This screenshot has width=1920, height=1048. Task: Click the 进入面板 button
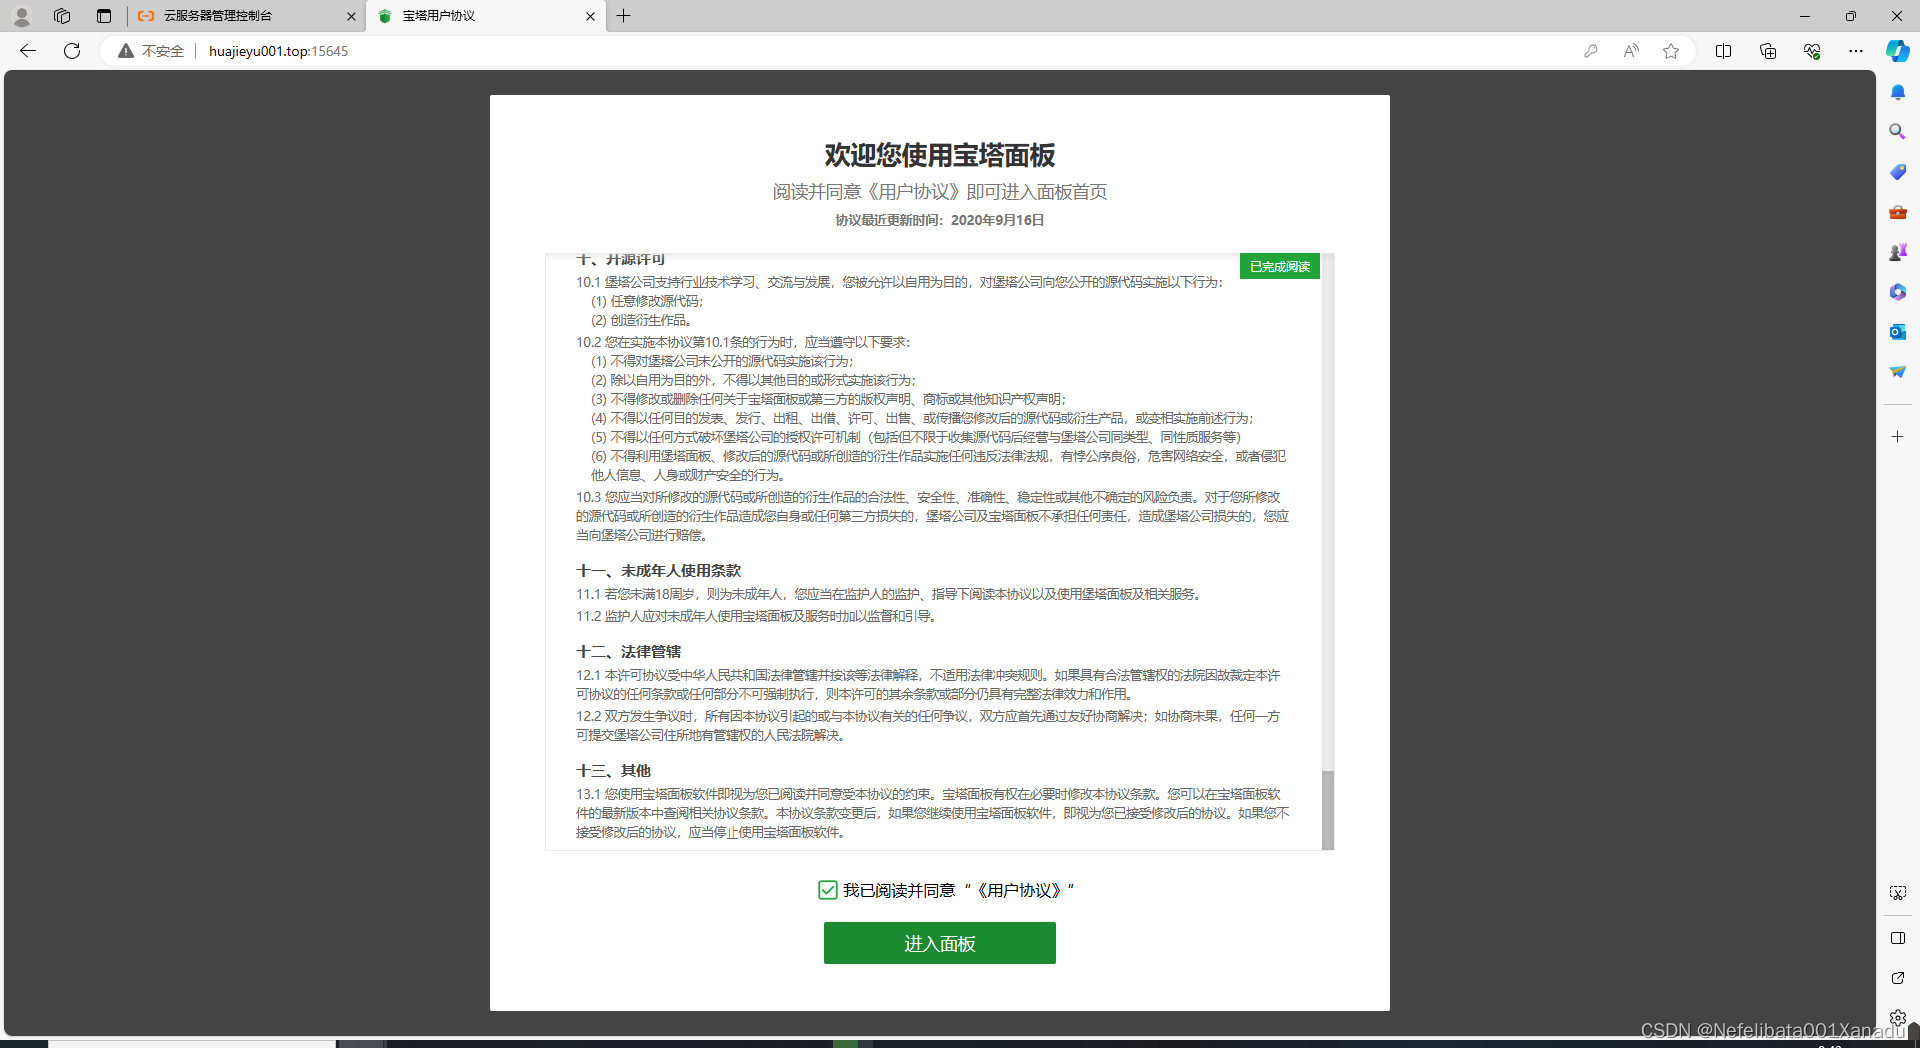click(939, 943)
